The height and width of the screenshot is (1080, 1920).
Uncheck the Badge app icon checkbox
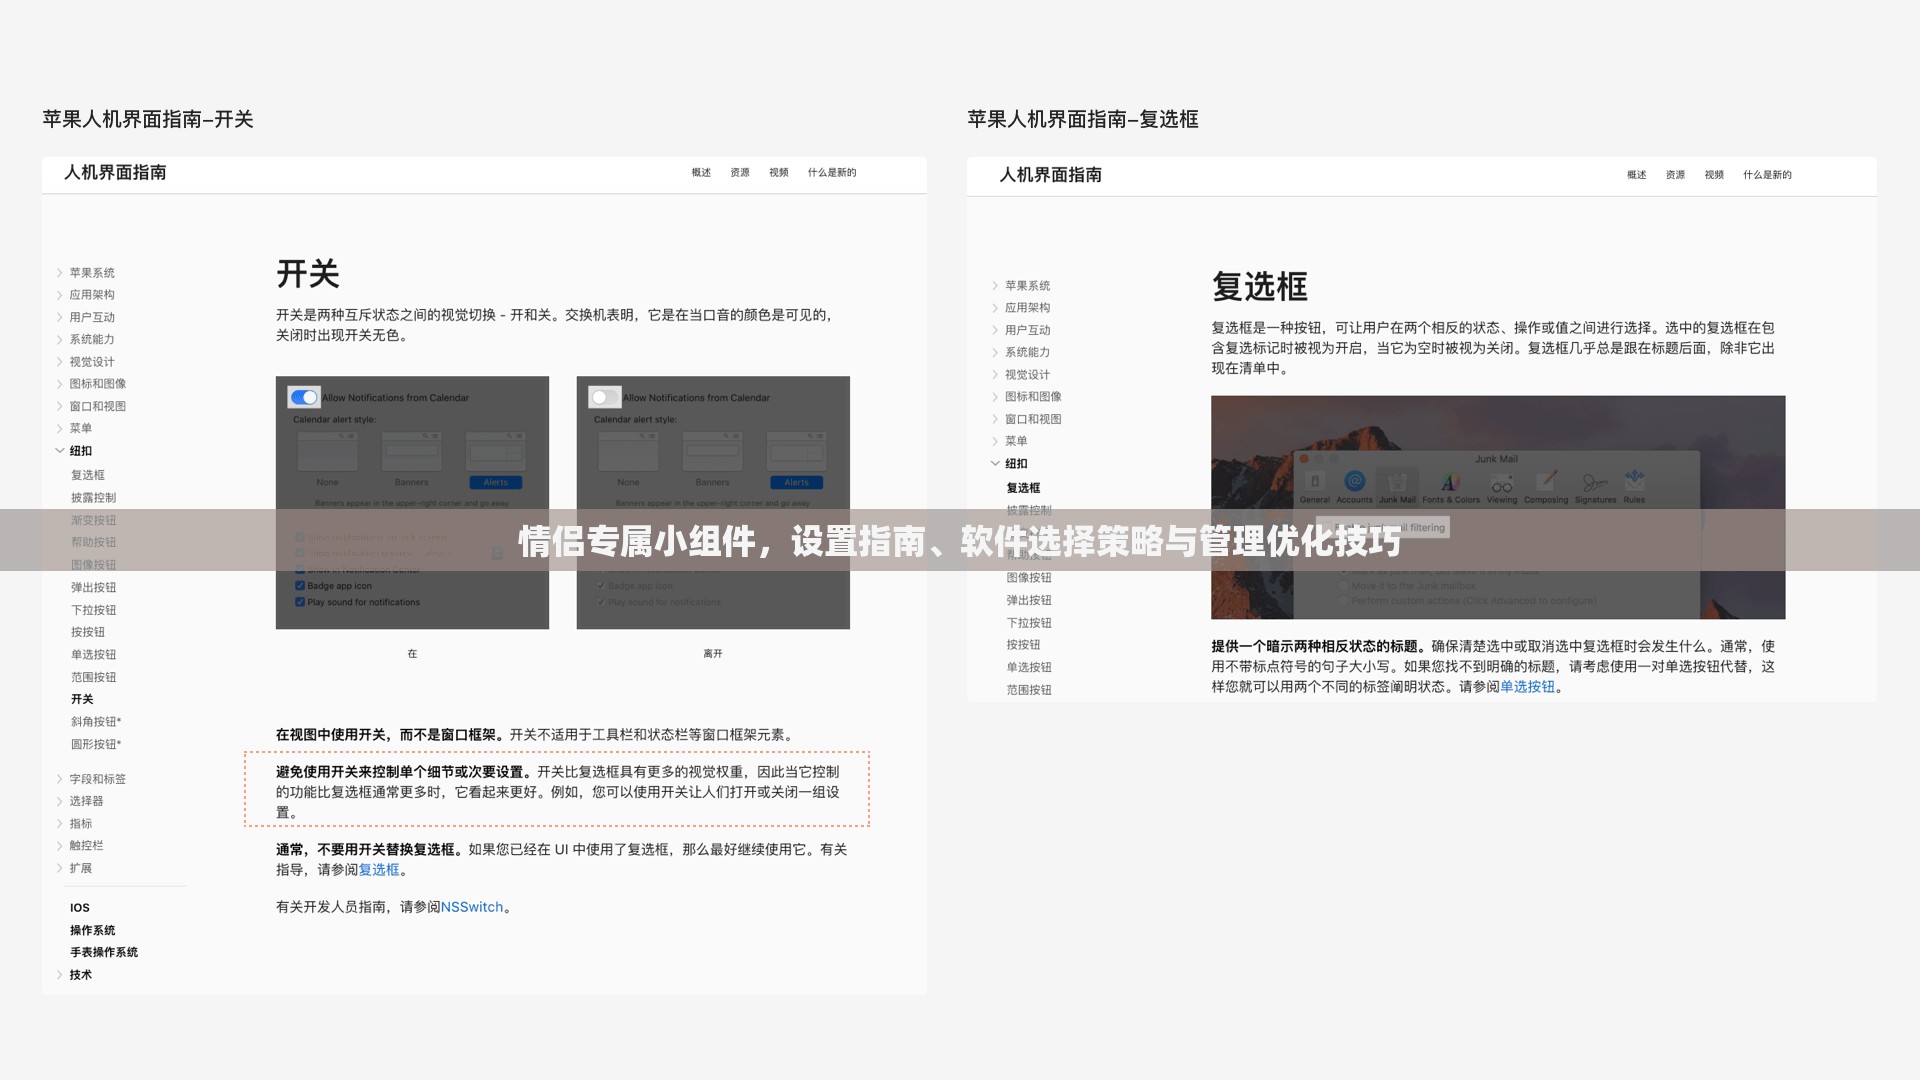click(x=300, y=585)
